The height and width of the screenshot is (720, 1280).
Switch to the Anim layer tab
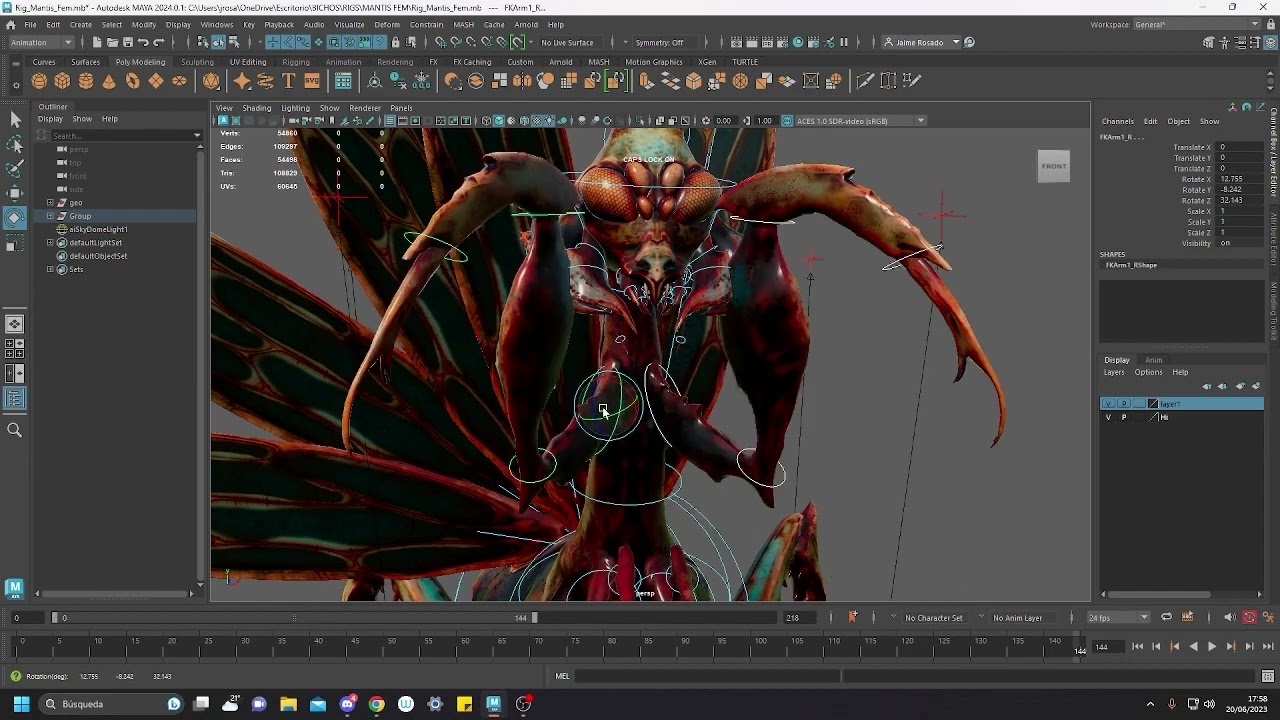(x=1153, y=360)
